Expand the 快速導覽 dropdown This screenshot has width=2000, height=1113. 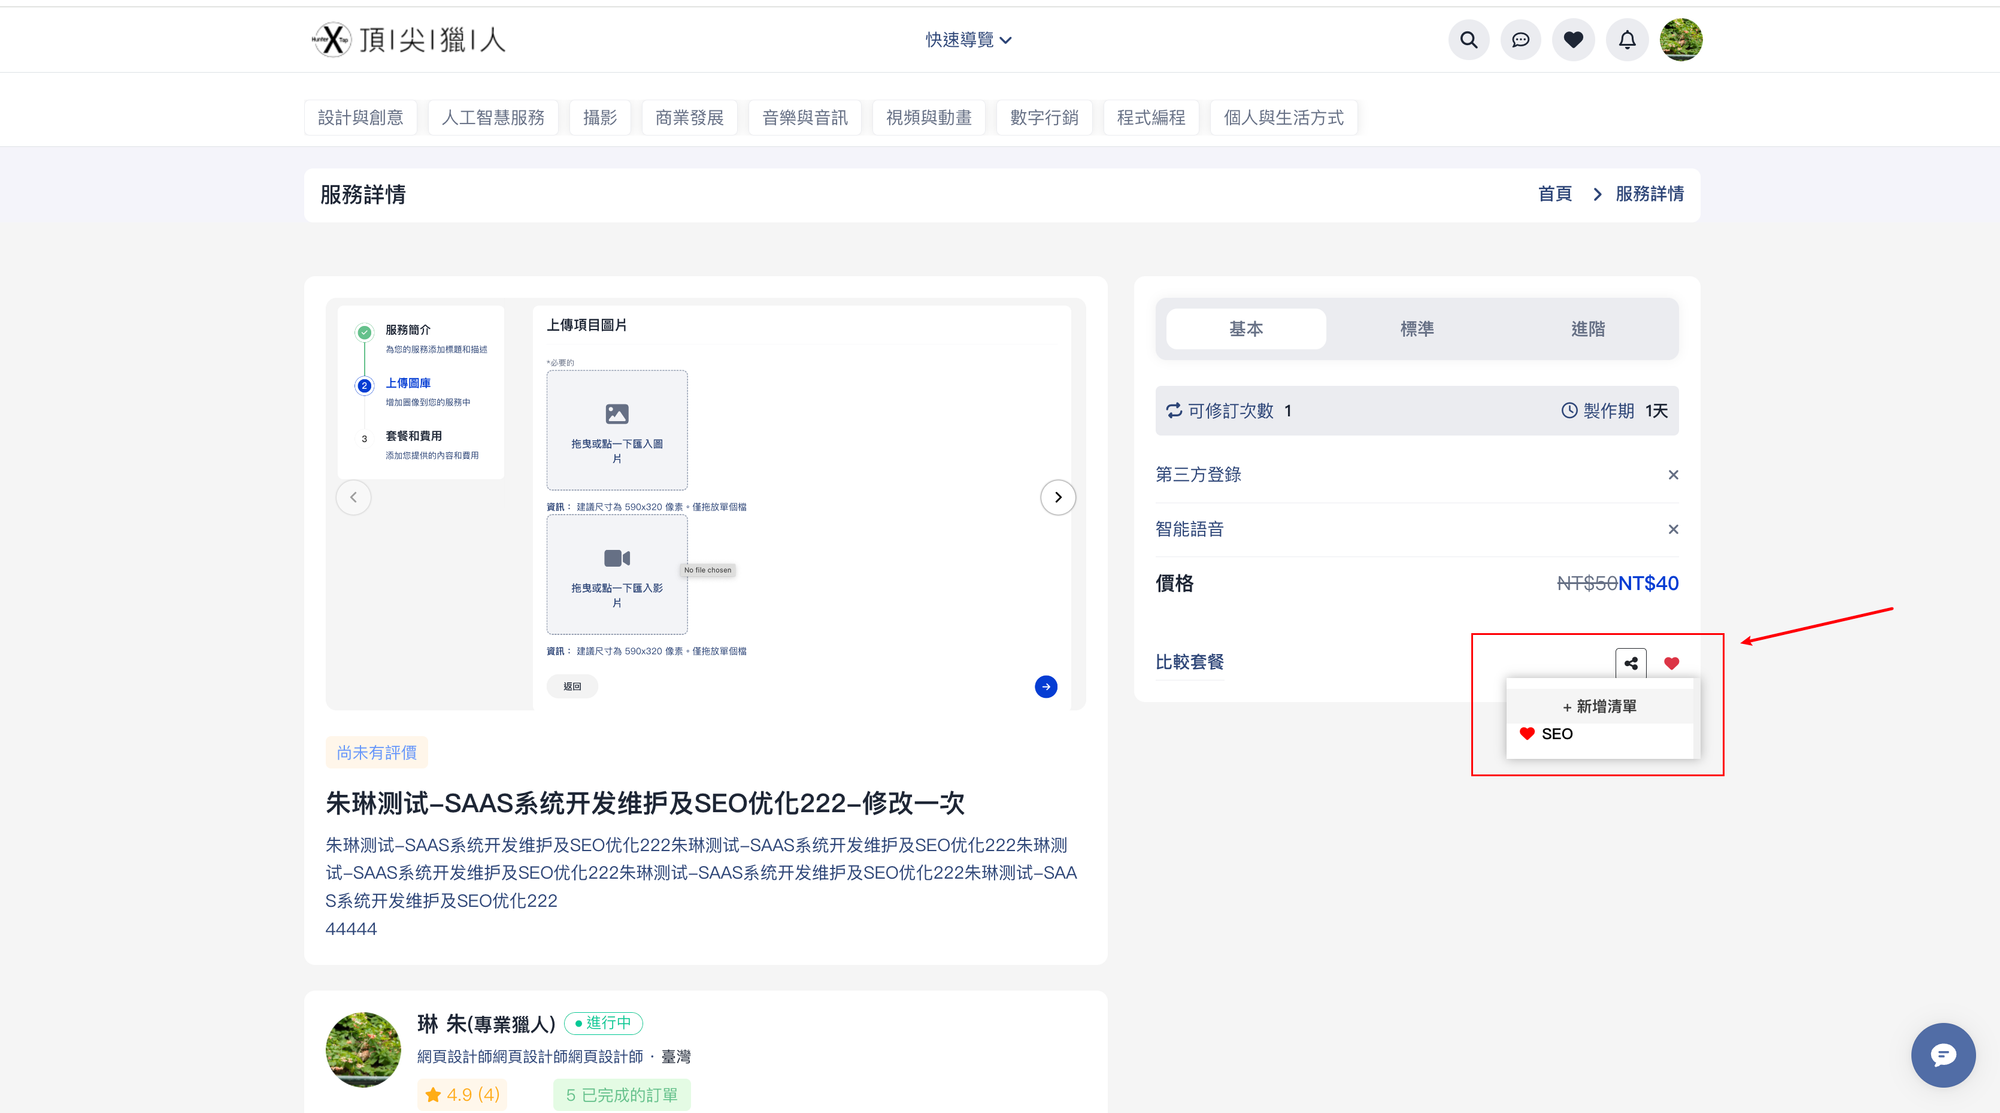click(x=968, y=40)
